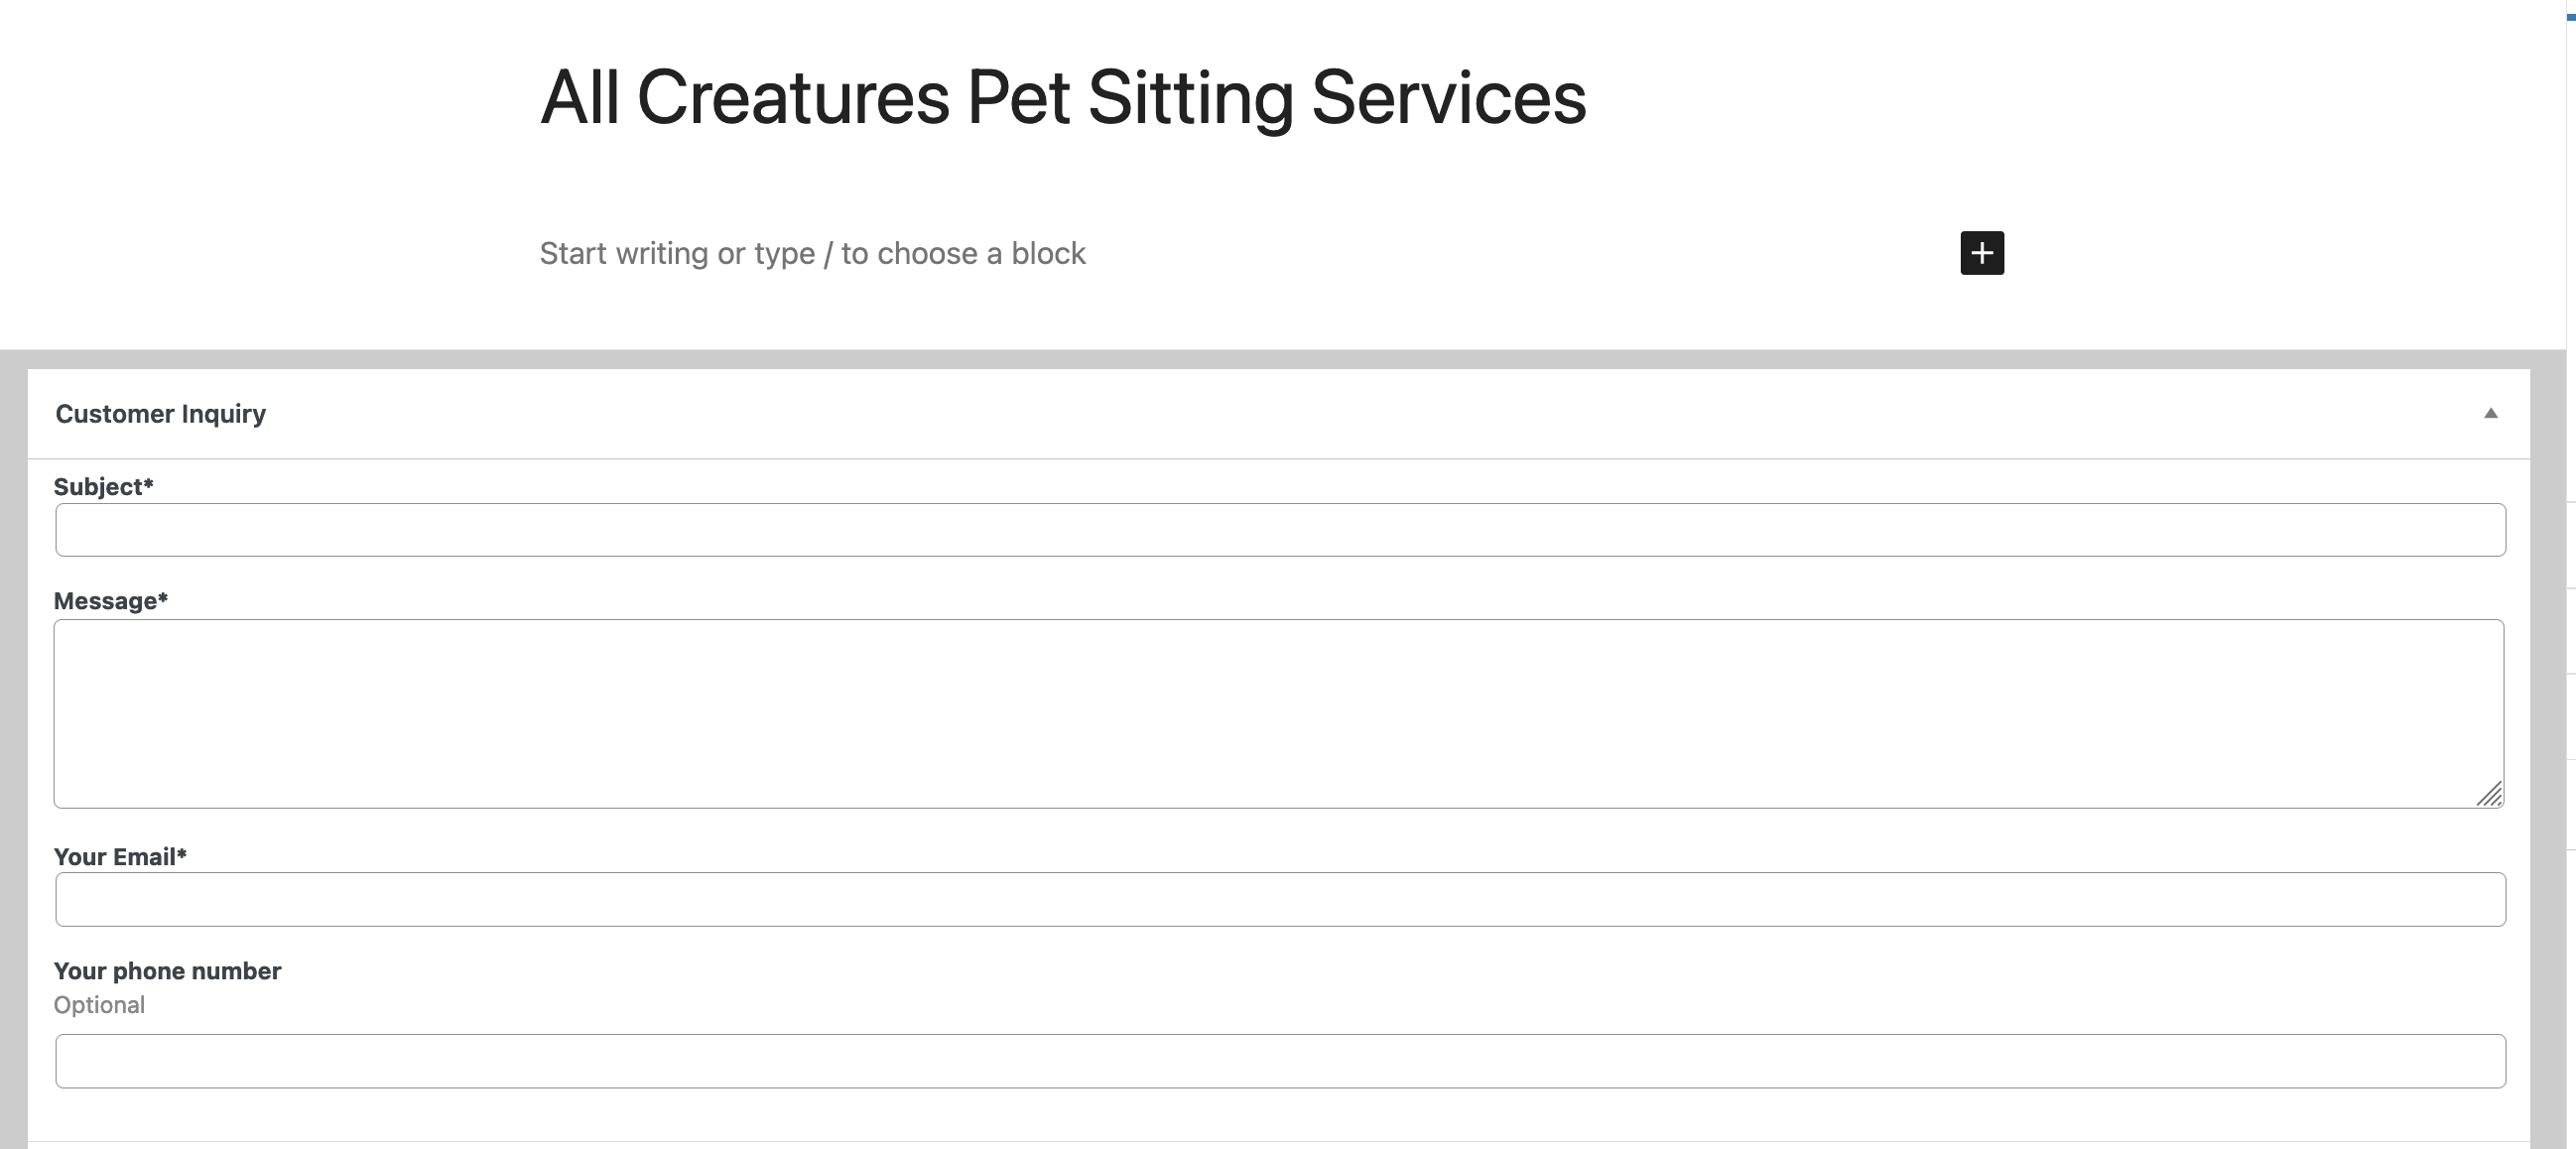Click the Message field label
2576x1149 pixels.
[105, 601]
